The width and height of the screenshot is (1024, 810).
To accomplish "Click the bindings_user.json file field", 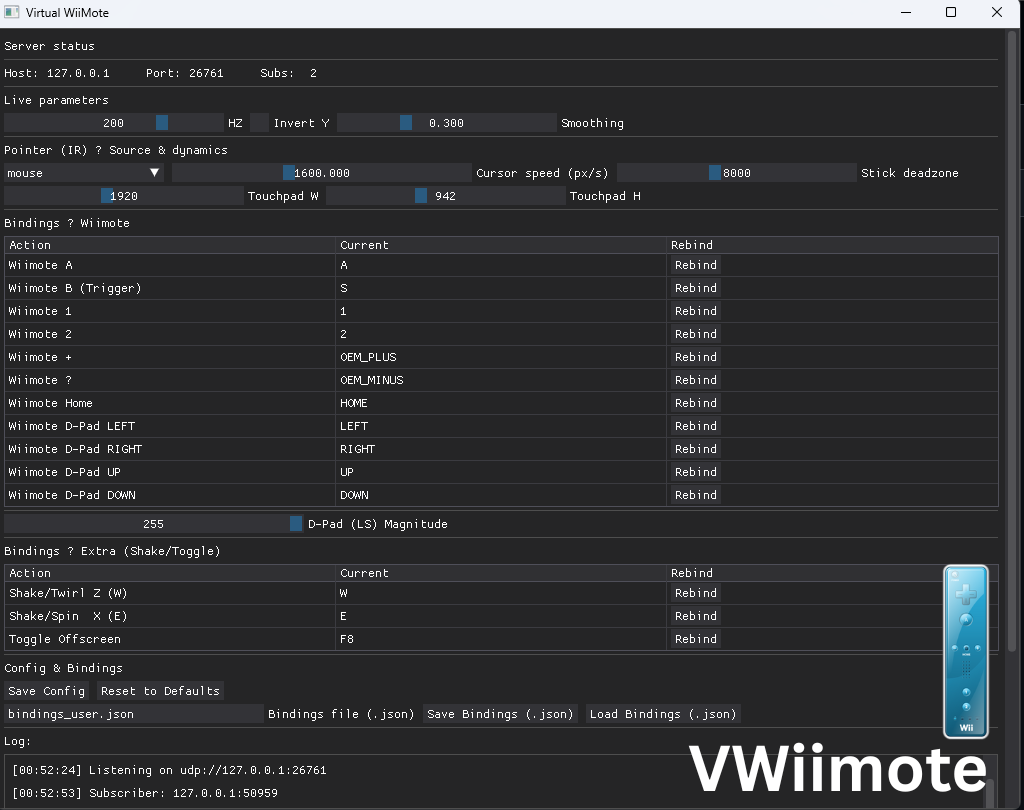I will [x=134, y=714].
